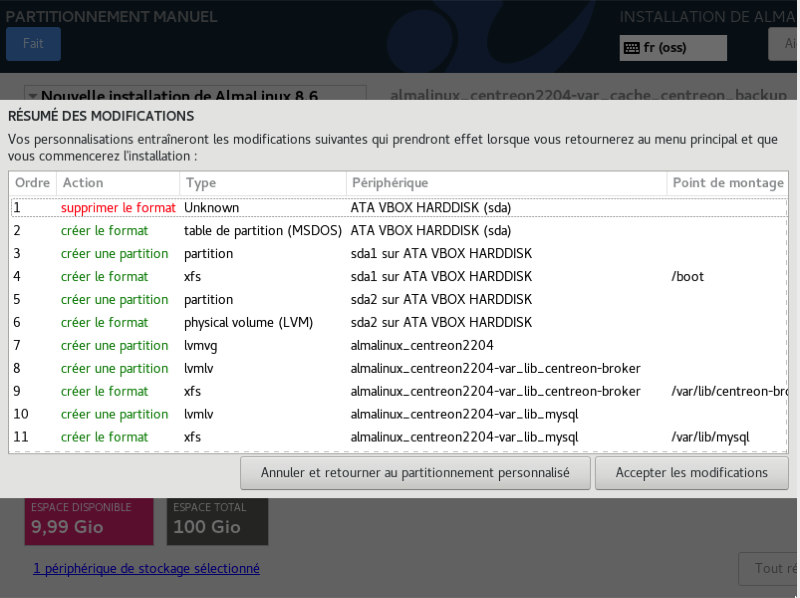Image resolution: width=800 pixels, height=598 pixels.
Task: Open the storage device selected link
Action: pyautogui.click(x=146, y=568)
